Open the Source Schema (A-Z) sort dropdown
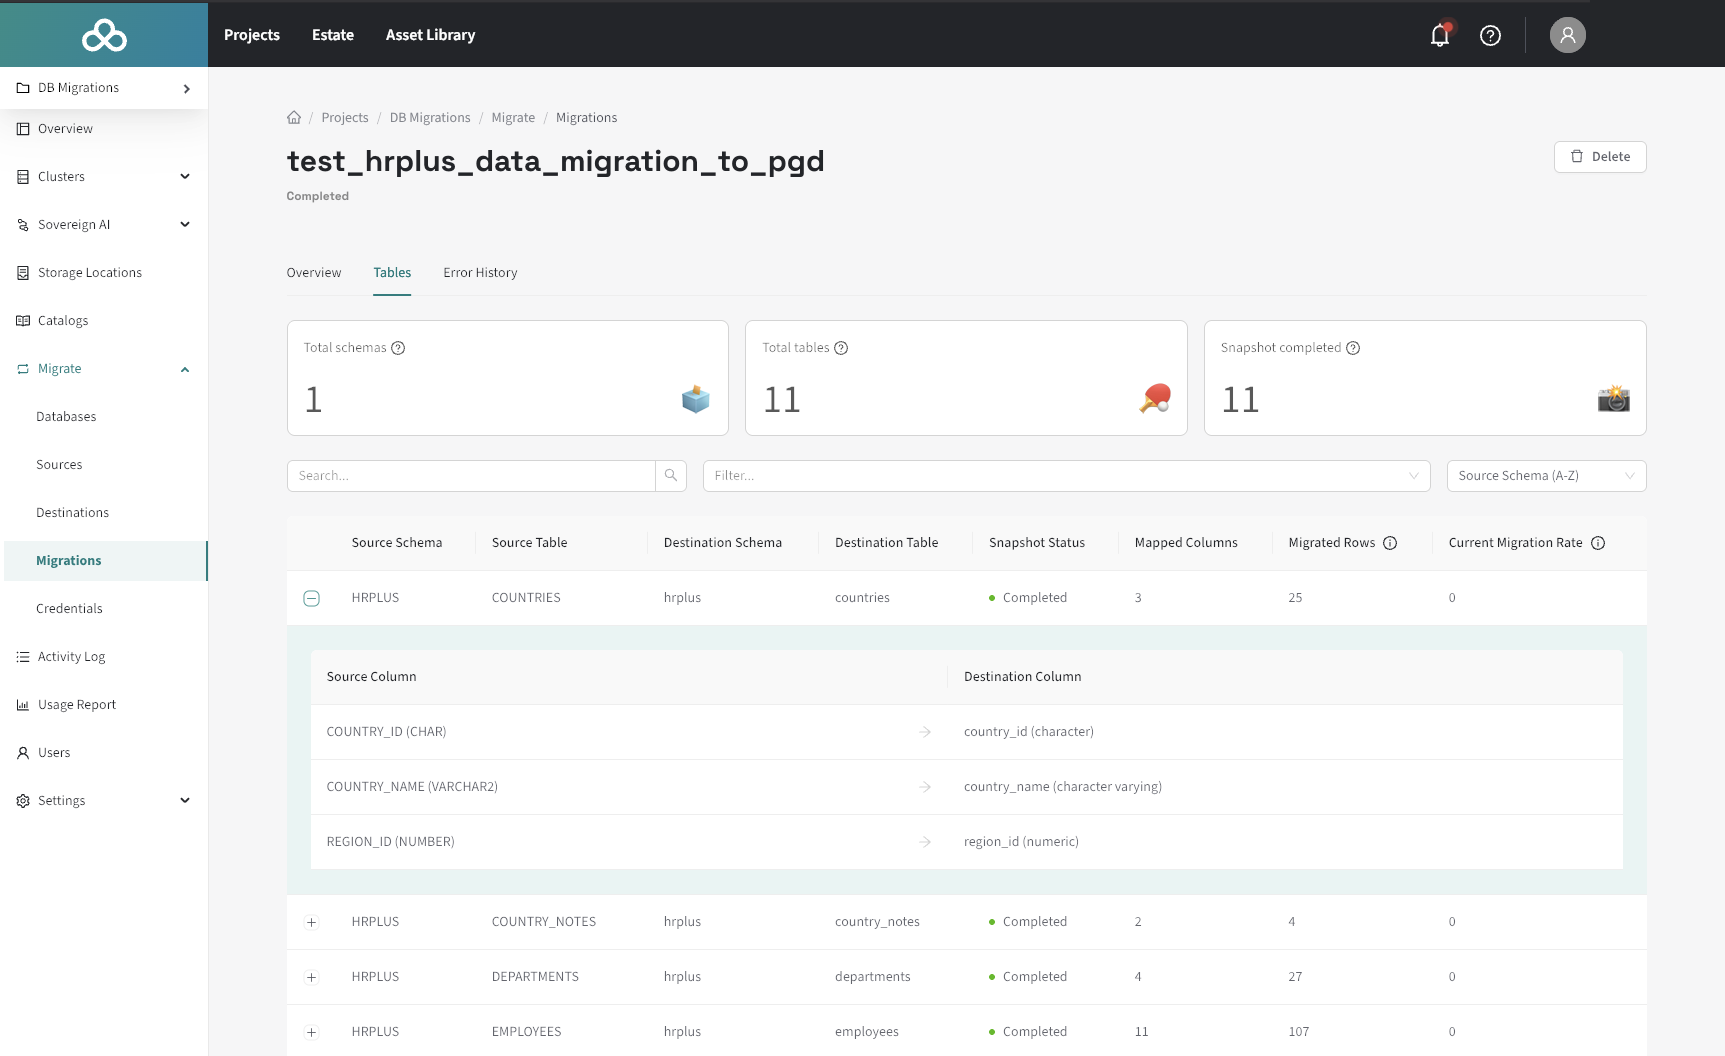The image size is (1725, 1056). click(x=1546, y=476)
